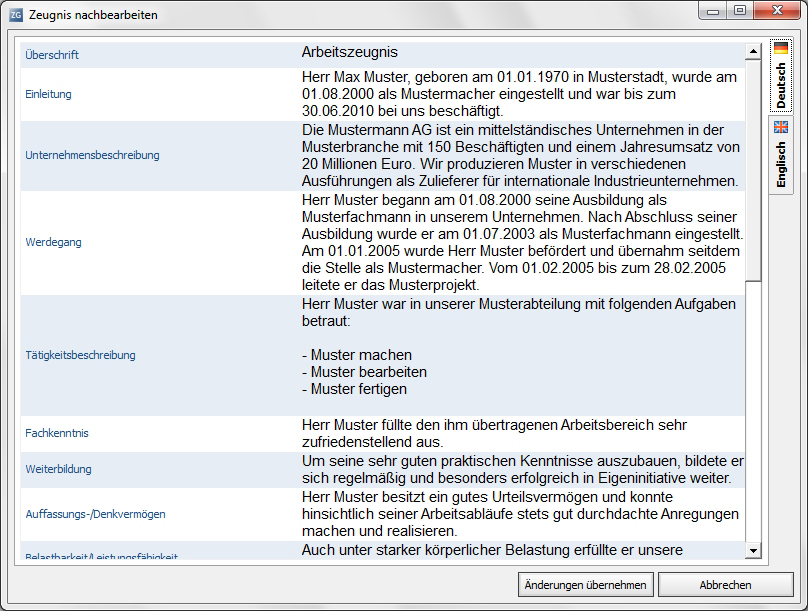Select the Auffassungs-/Denkvermögen row label
Viewport: 808px width, 611px height.
(95, 514)
